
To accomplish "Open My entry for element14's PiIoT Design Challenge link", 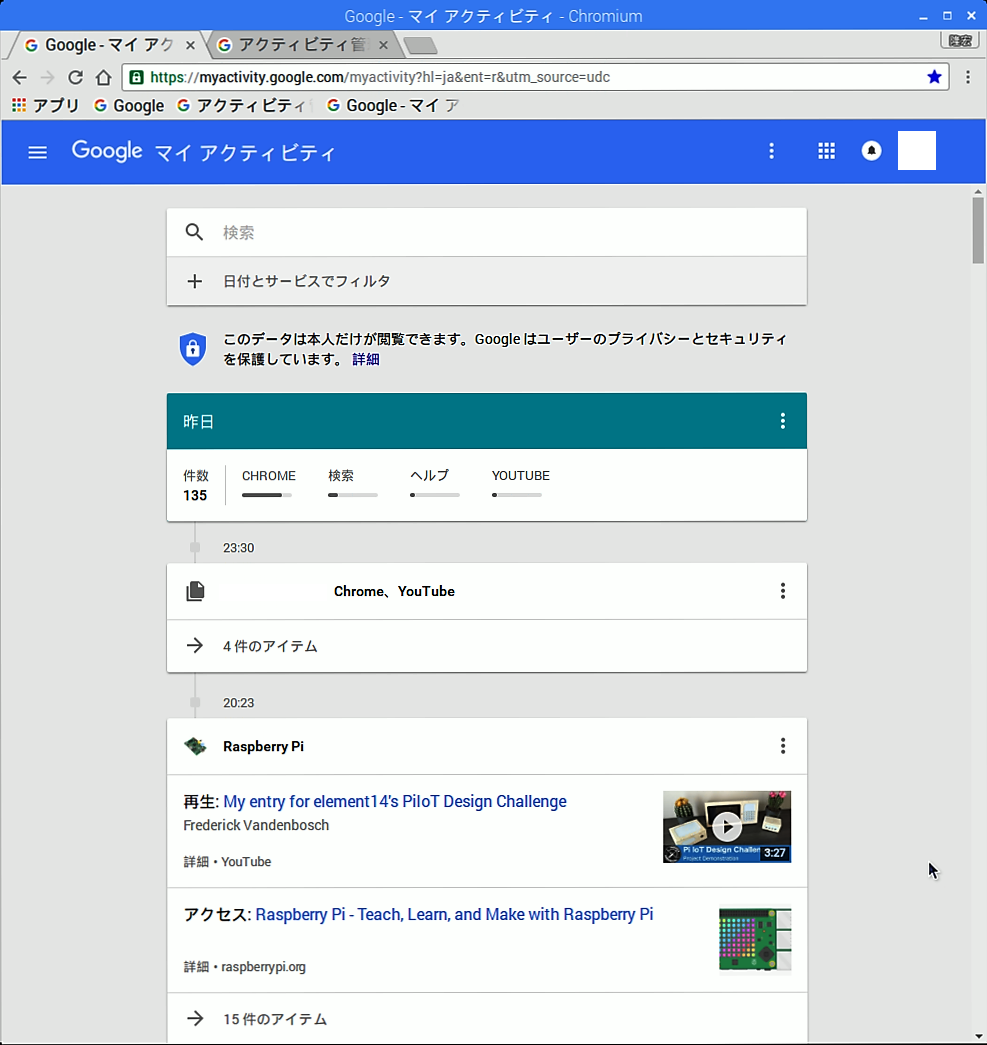I will tap(395, 801).
